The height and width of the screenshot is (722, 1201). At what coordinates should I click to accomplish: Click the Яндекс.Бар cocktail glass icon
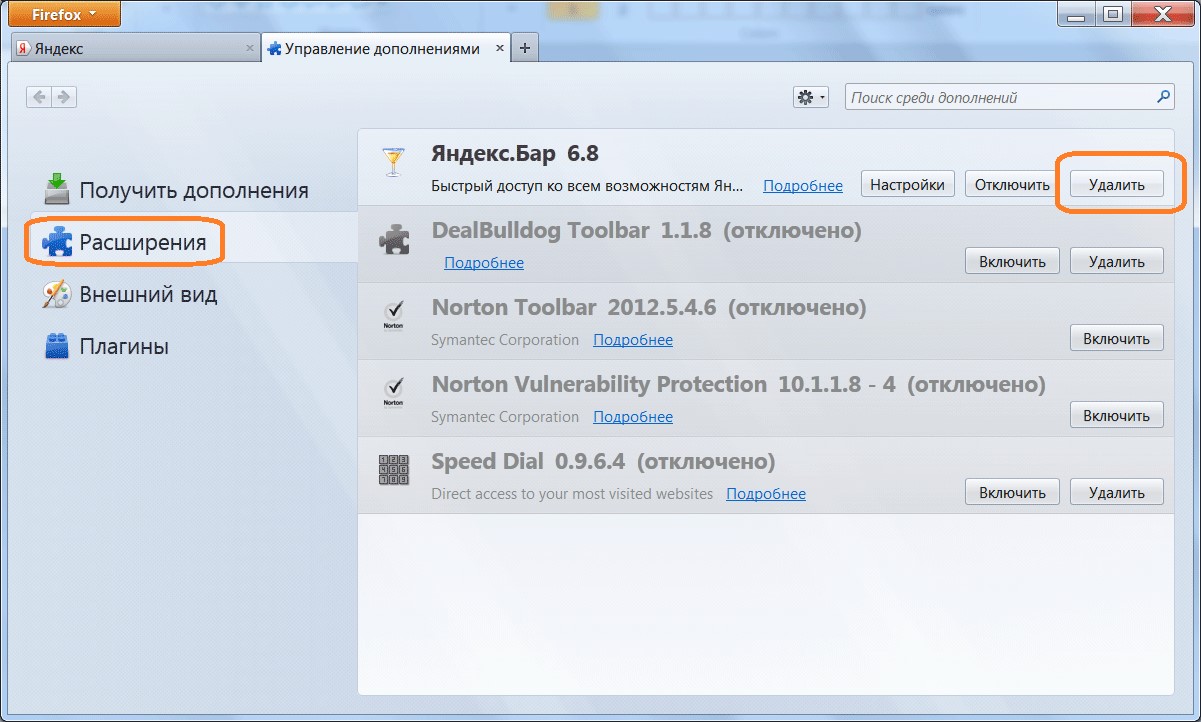click(x=393, y=161)
